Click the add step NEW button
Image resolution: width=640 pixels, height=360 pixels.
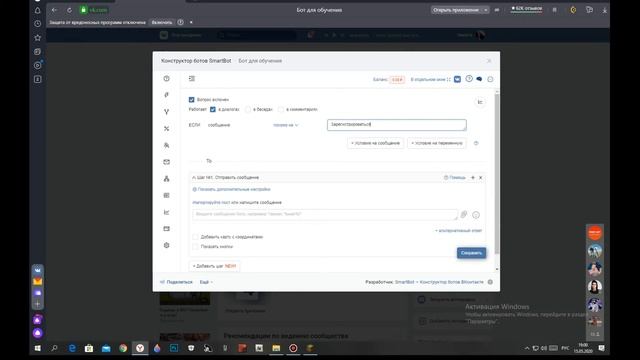[214, 266]
